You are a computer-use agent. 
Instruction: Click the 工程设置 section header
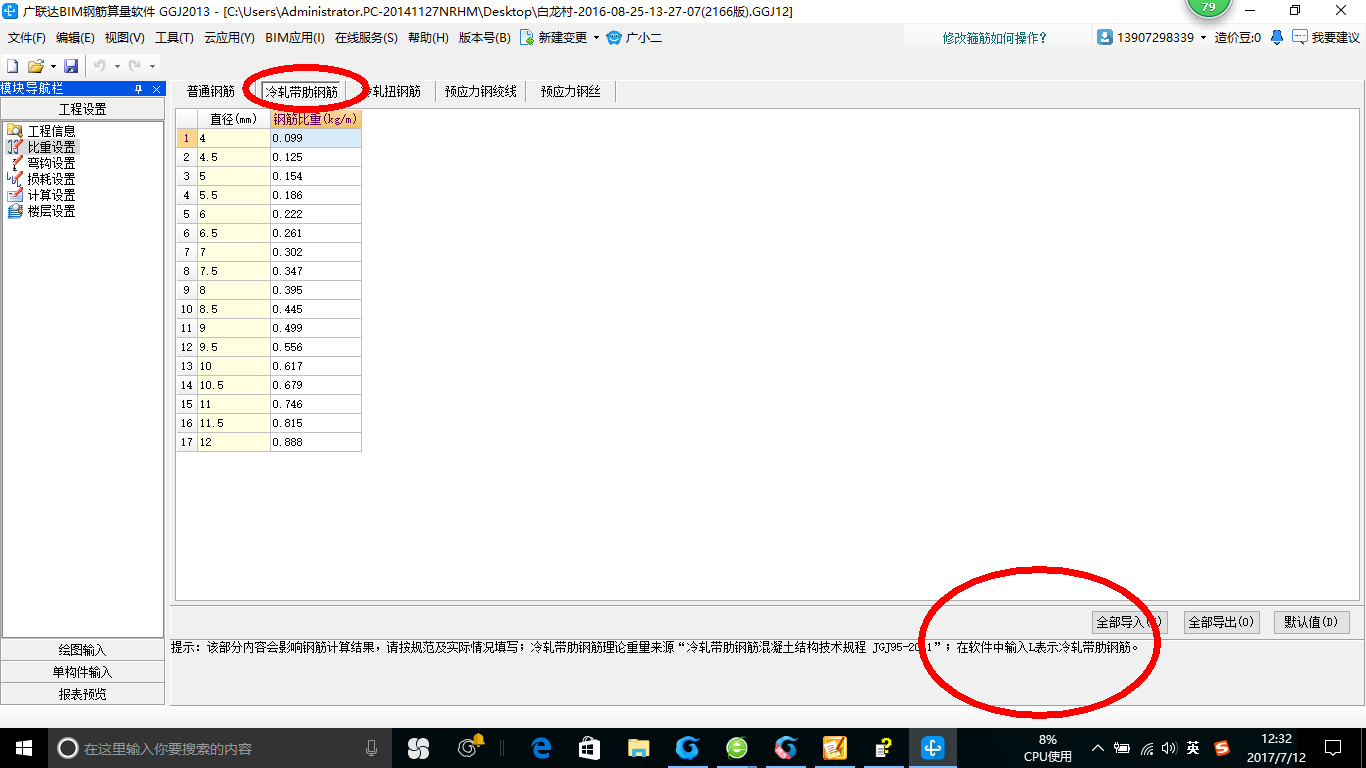click(82, 109)
